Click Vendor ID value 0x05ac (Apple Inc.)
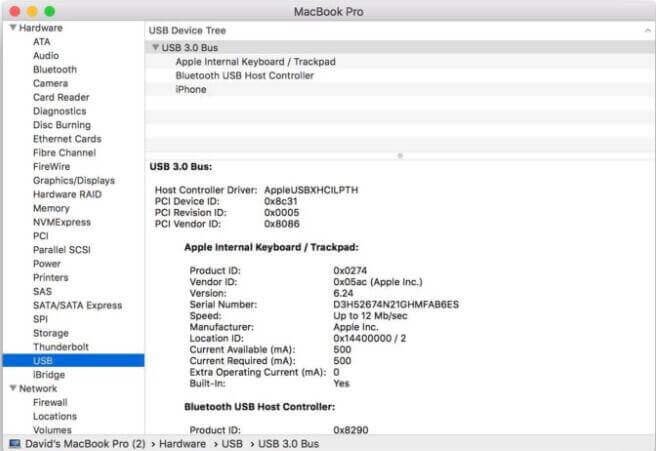 (378, 282)
